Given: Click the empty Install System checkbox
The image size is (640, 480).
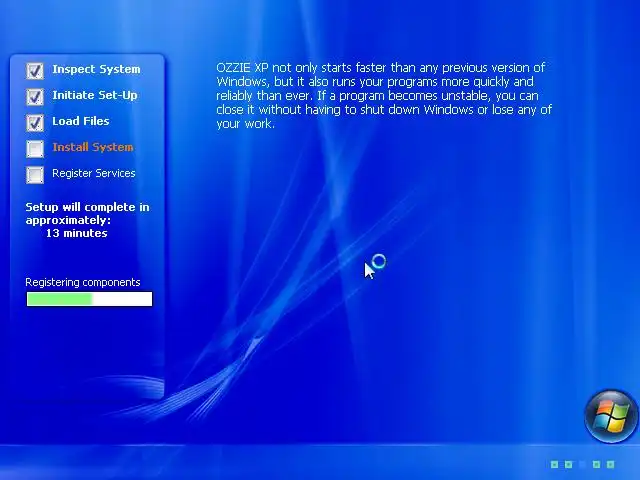Looking at the screenshot, I should coord(35,149).
